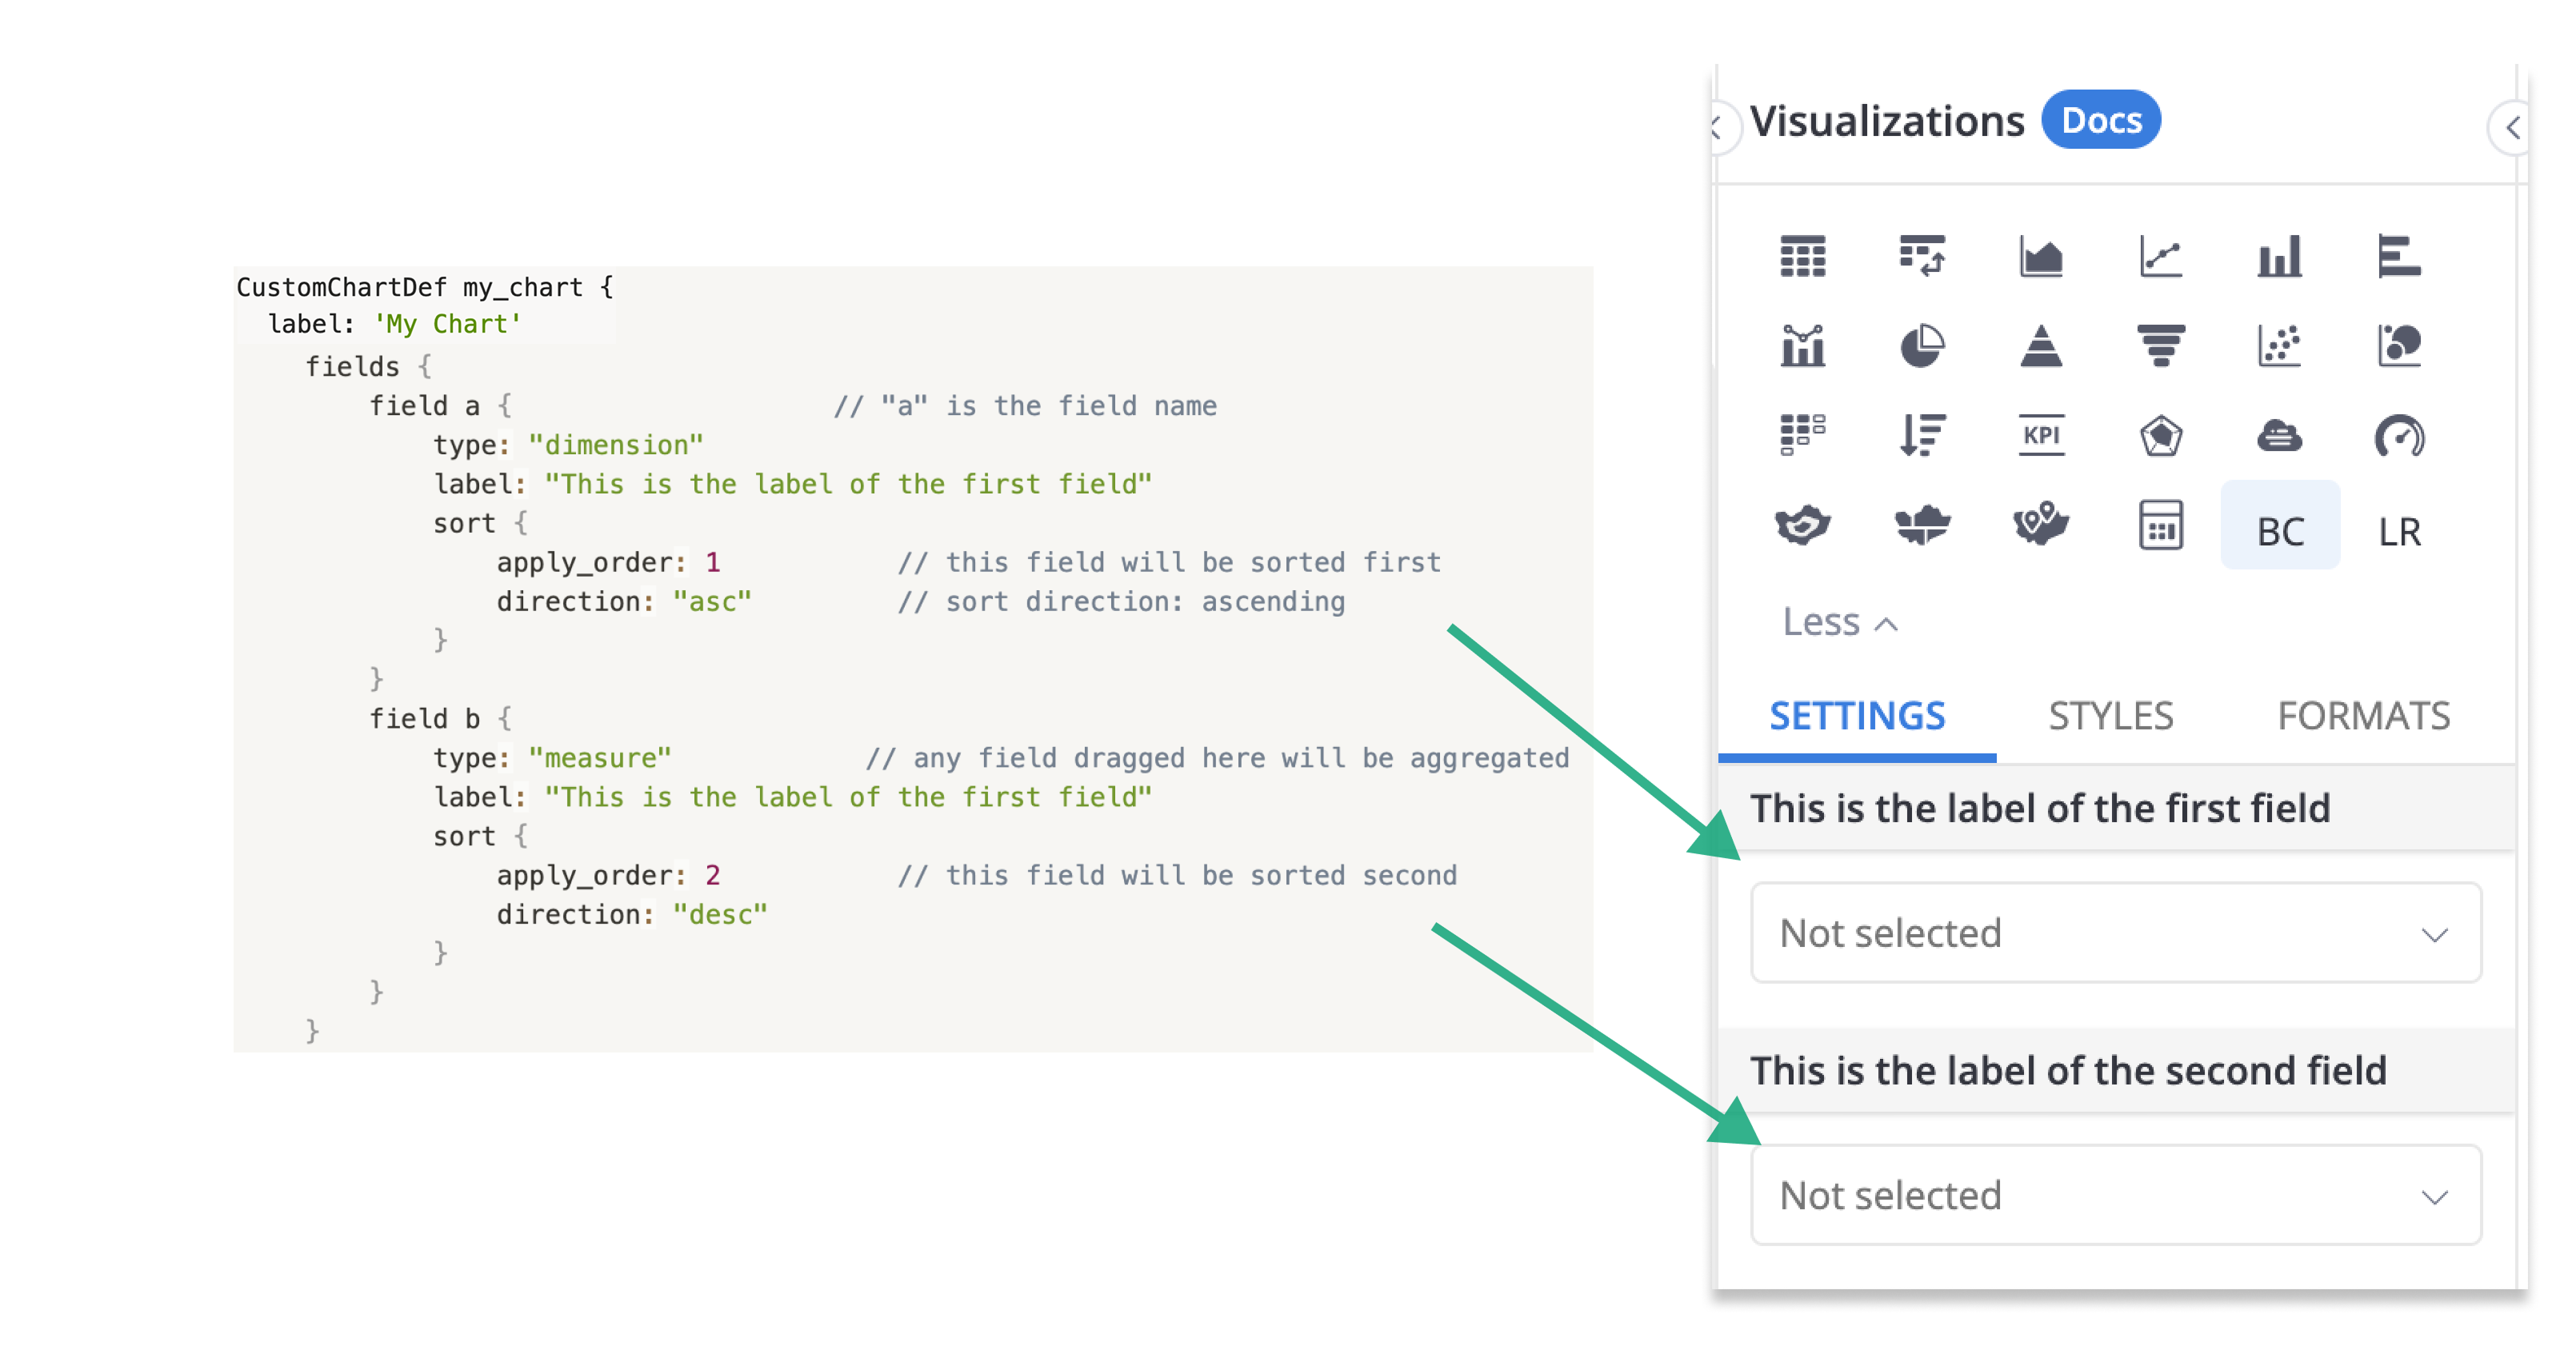Click 'CustomChartDef my_chart {' code line
The height and width of the screenshot is (1350, 2576).
pos(425,287)
